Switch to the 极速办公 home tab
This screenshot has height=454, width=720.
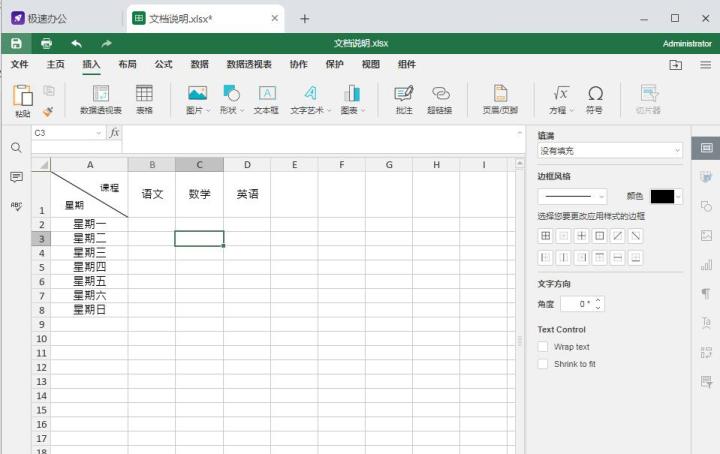click(39, 18)
